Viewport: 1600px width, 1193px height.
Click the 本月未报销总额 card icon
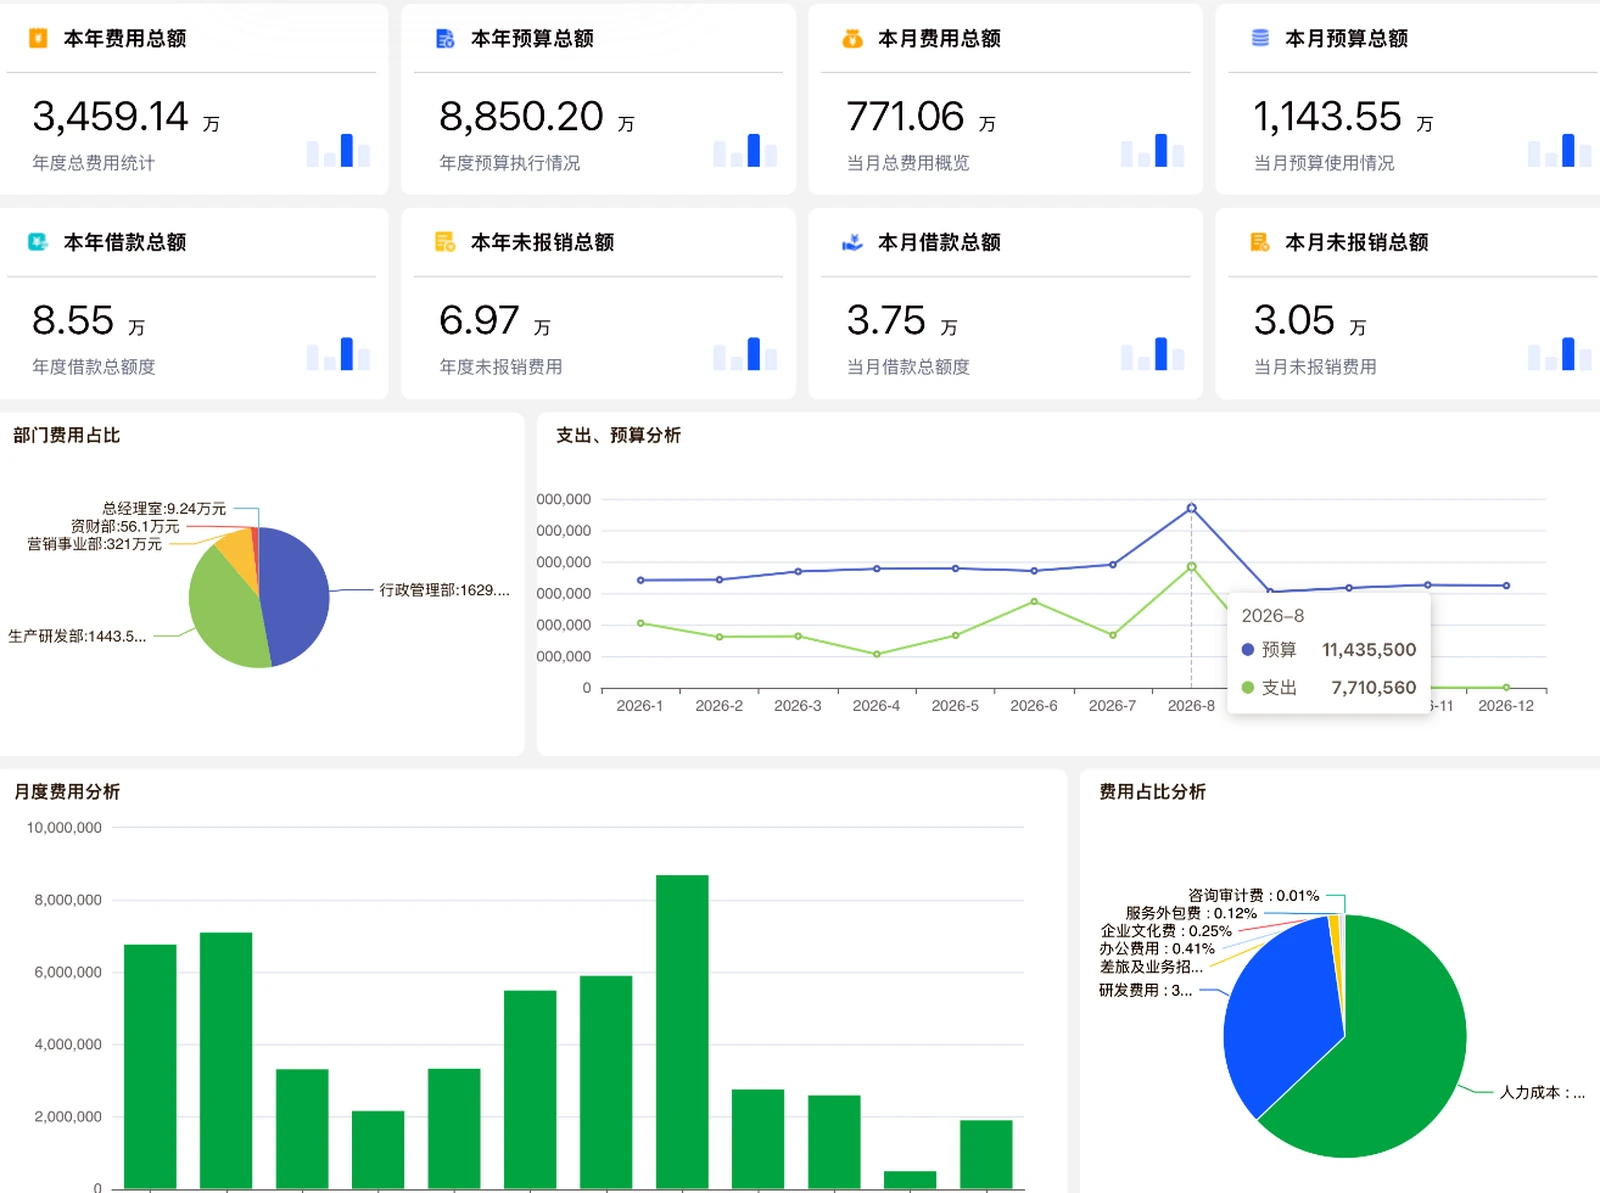[x=1260, y=242]
